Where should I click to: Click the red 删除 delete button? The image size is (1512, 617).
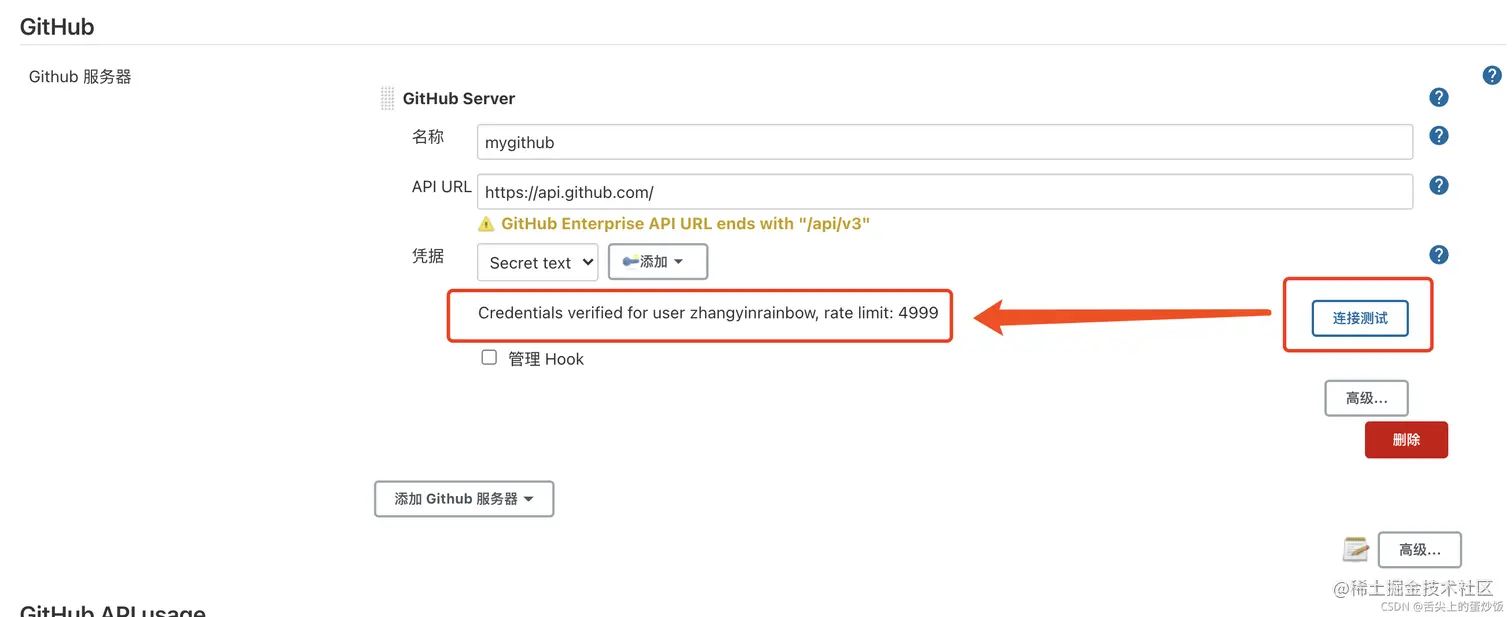click(1406, 440)
